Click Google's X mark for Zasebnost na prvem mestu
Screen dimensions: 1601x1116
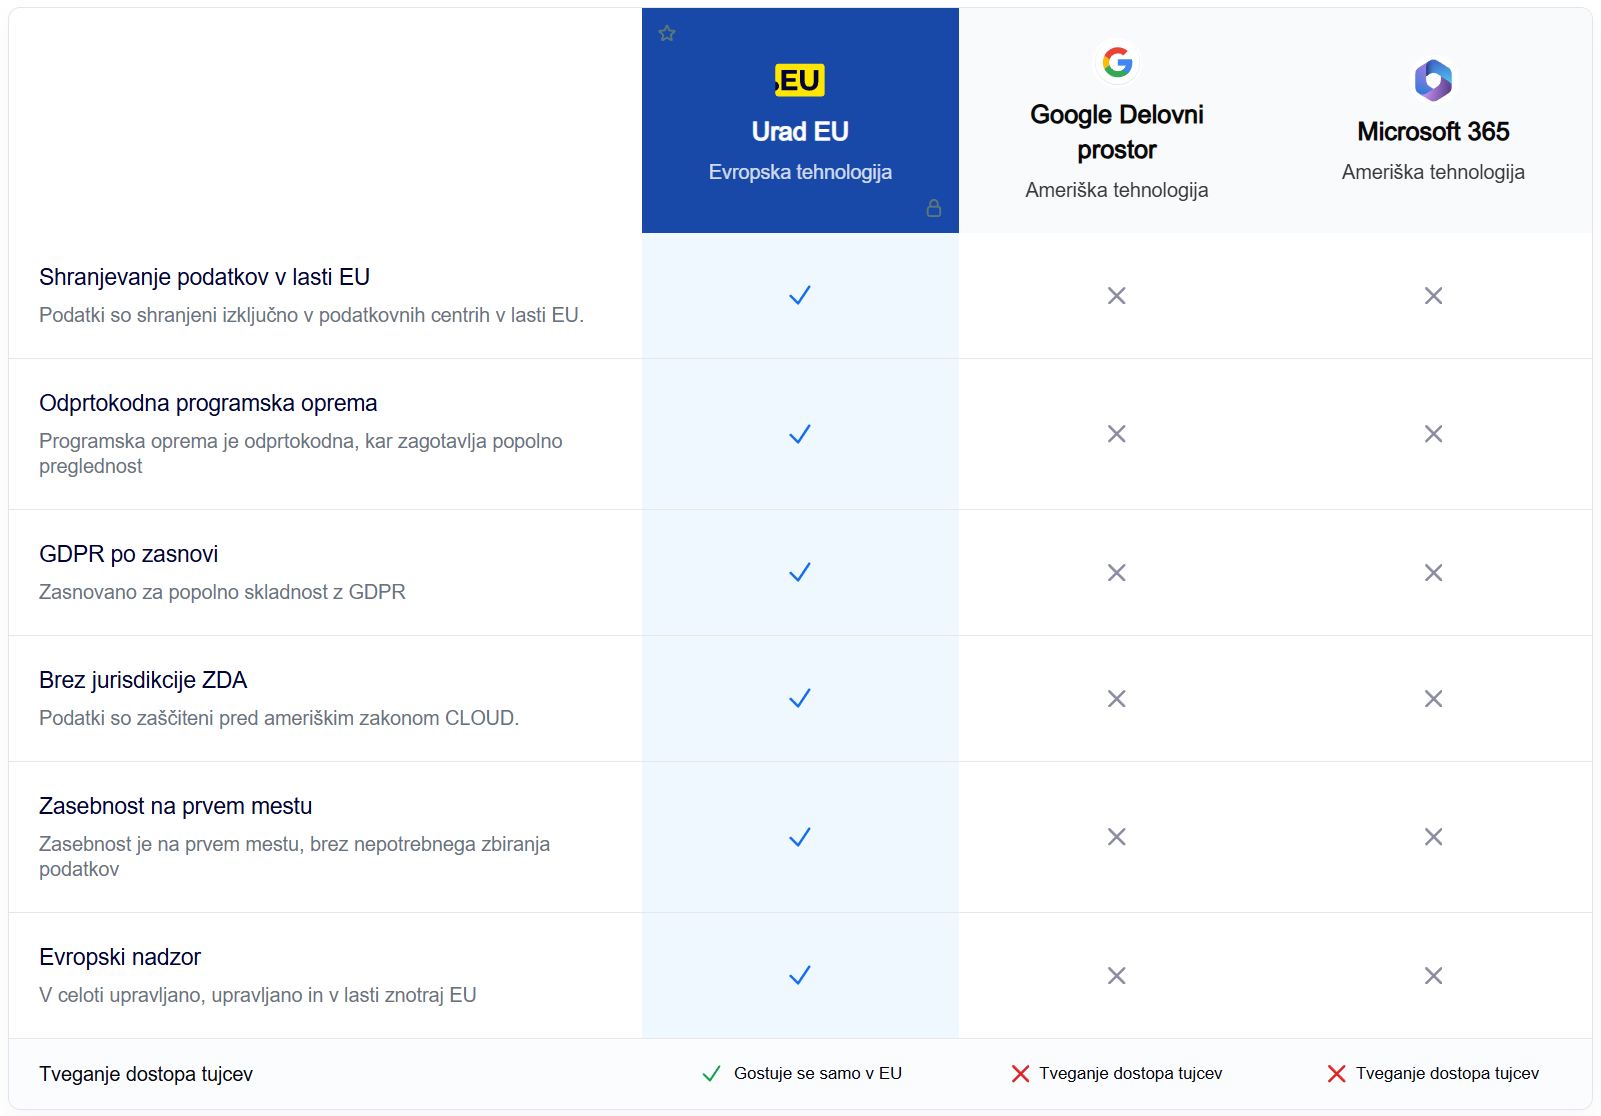[x=1117, y=837]
